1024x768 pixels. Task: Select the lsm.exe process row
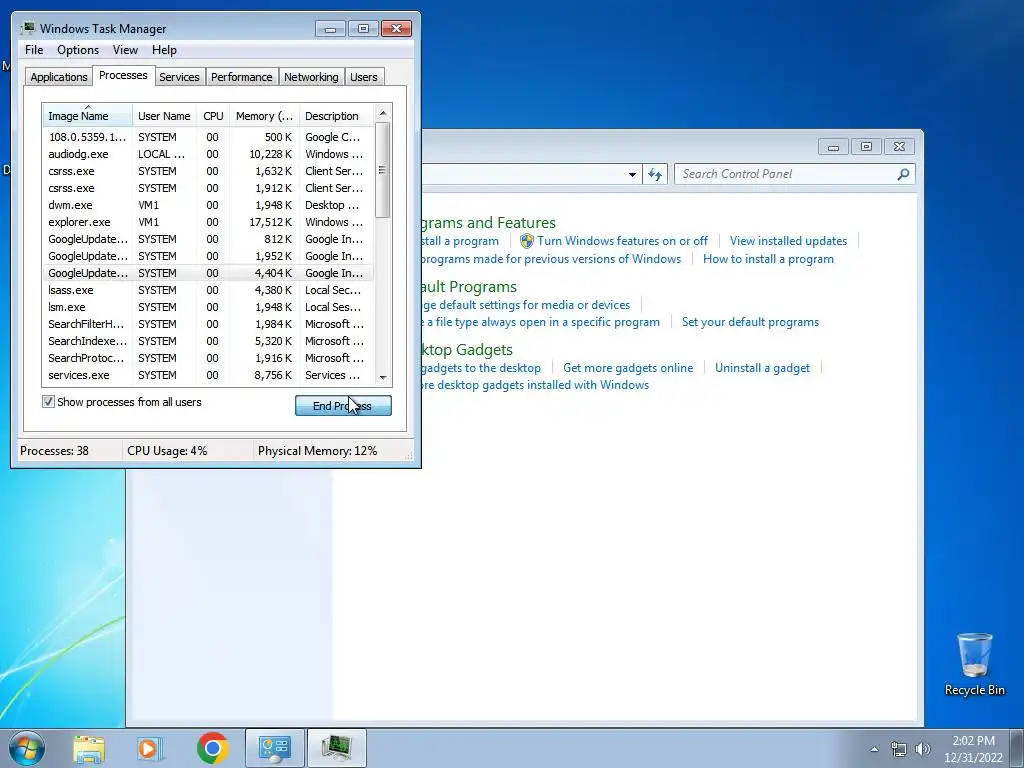pyautogui.click(x=208, y=307)
